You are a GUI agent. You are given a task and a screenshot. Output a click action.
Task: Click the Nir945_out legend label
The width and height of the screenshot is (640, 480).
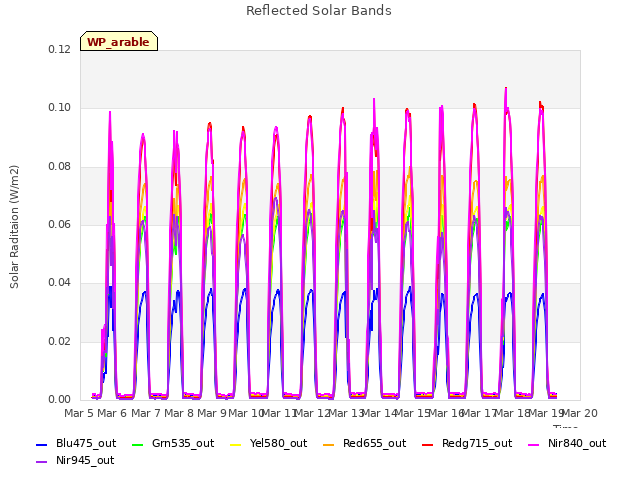tap(85, 460)
